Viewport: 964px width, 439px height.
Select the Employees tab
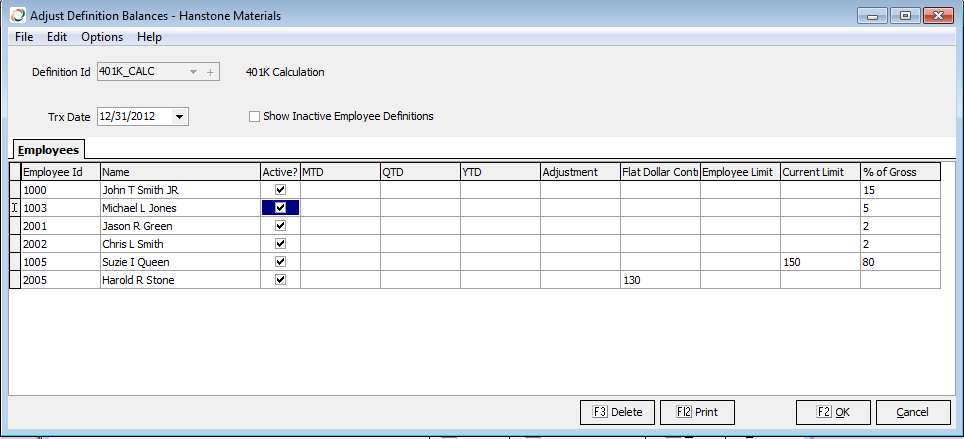point(47,149)
